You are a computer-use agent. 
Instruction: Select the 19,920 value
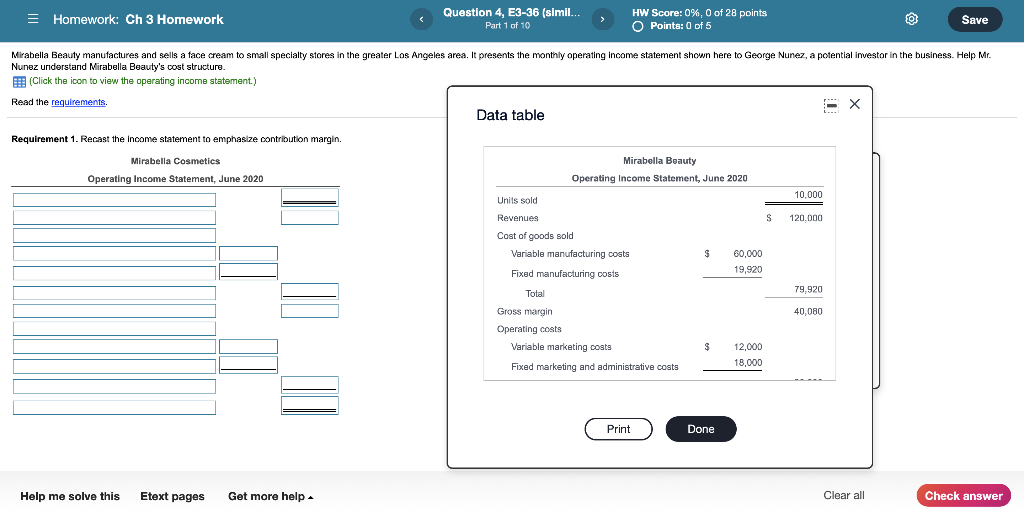tap(748, 269)
